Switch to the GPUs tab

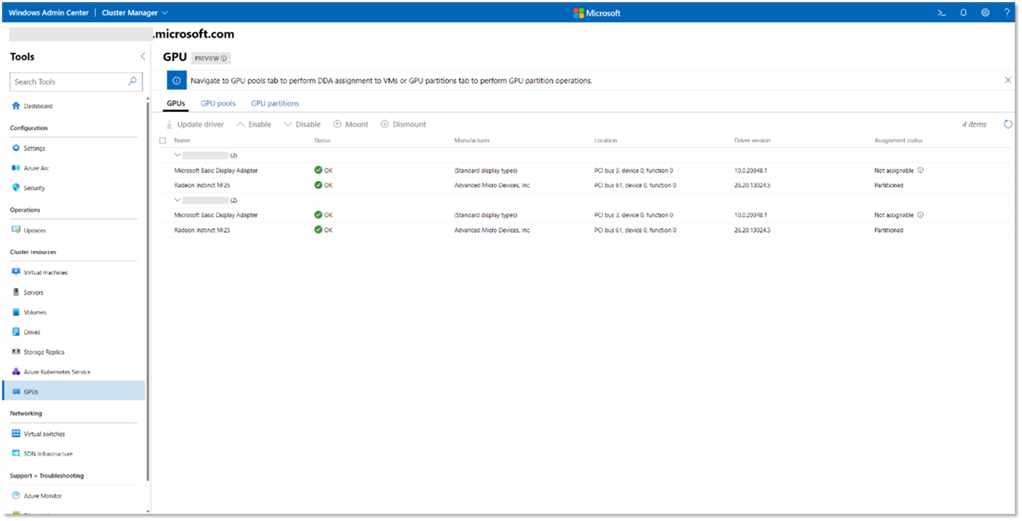pyautogui.click(x=176, y=103)
